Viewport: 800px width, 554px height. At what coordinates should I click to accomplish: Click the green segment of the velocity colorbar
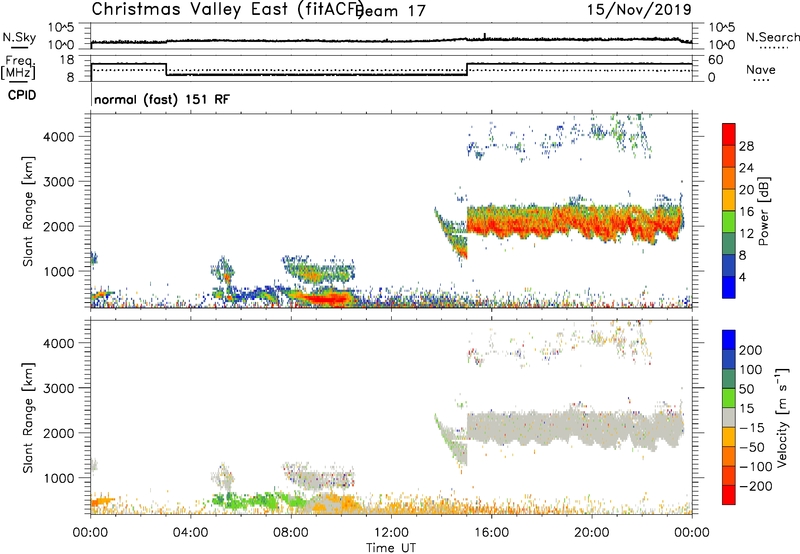click(x=729, y=398)
